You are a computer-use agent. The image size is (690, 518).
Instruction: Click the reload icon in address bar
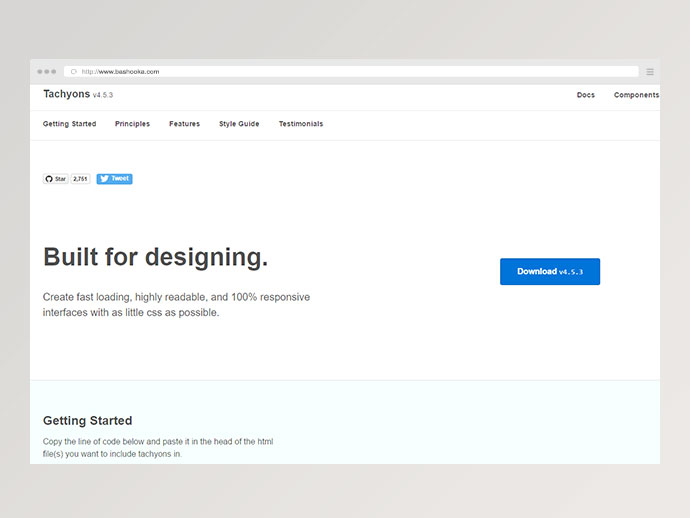pyautogui.click(x=73, y=71)
